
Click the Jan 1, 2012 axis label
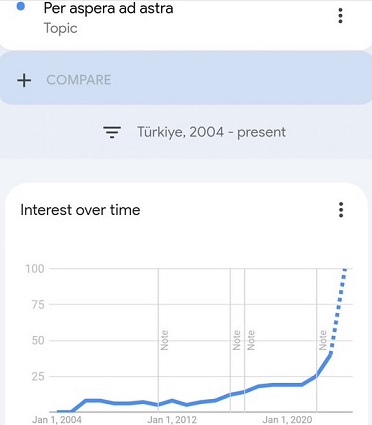[172, 420]
